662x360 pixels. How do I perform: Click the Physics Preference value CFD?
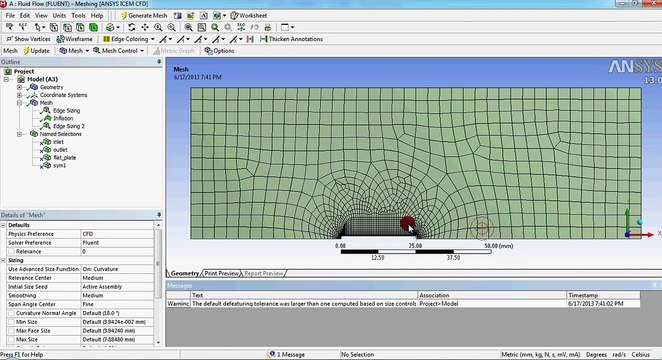click(117, 234)
